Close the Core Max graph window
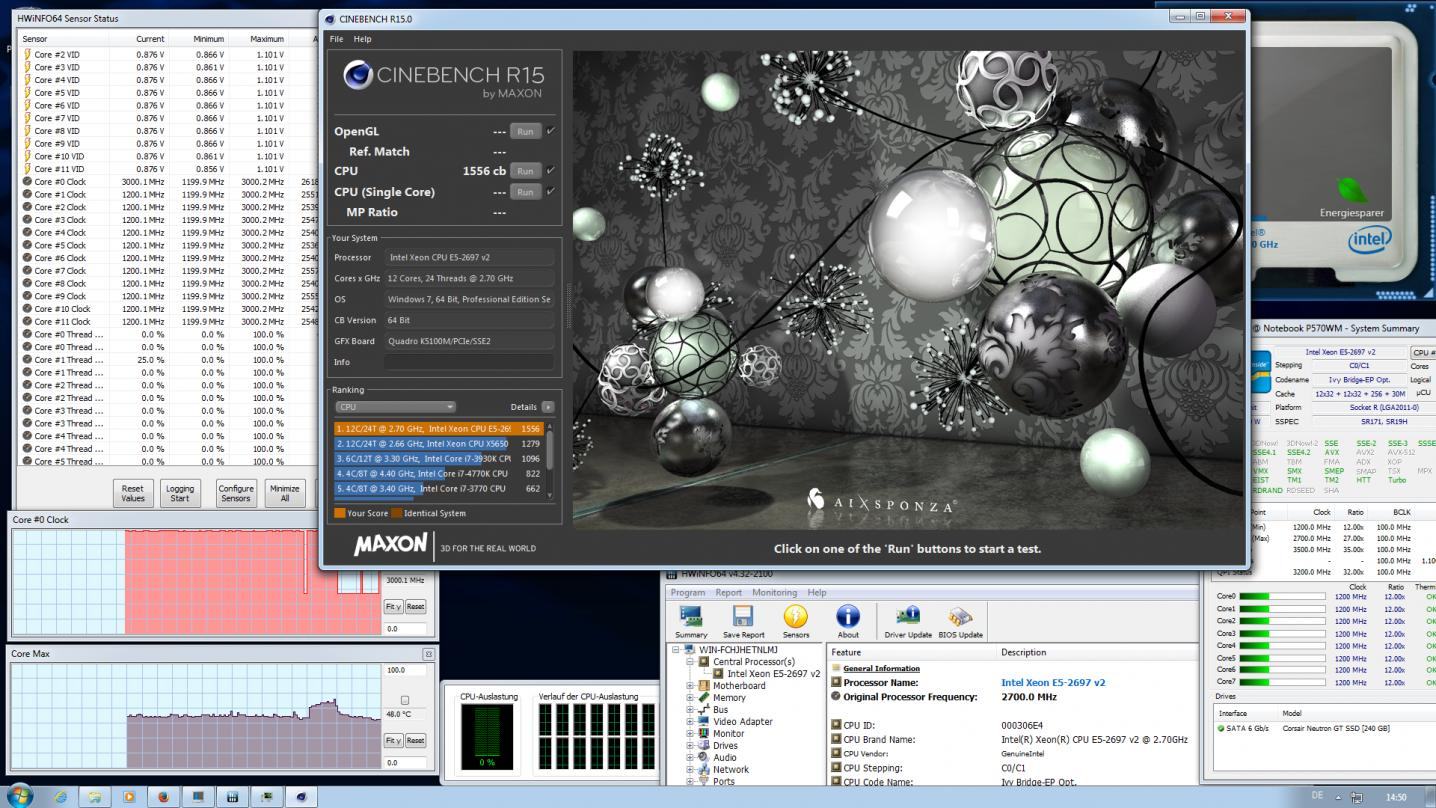The image size is (1436, 808). pyautogui.click(x=429, y=654)
